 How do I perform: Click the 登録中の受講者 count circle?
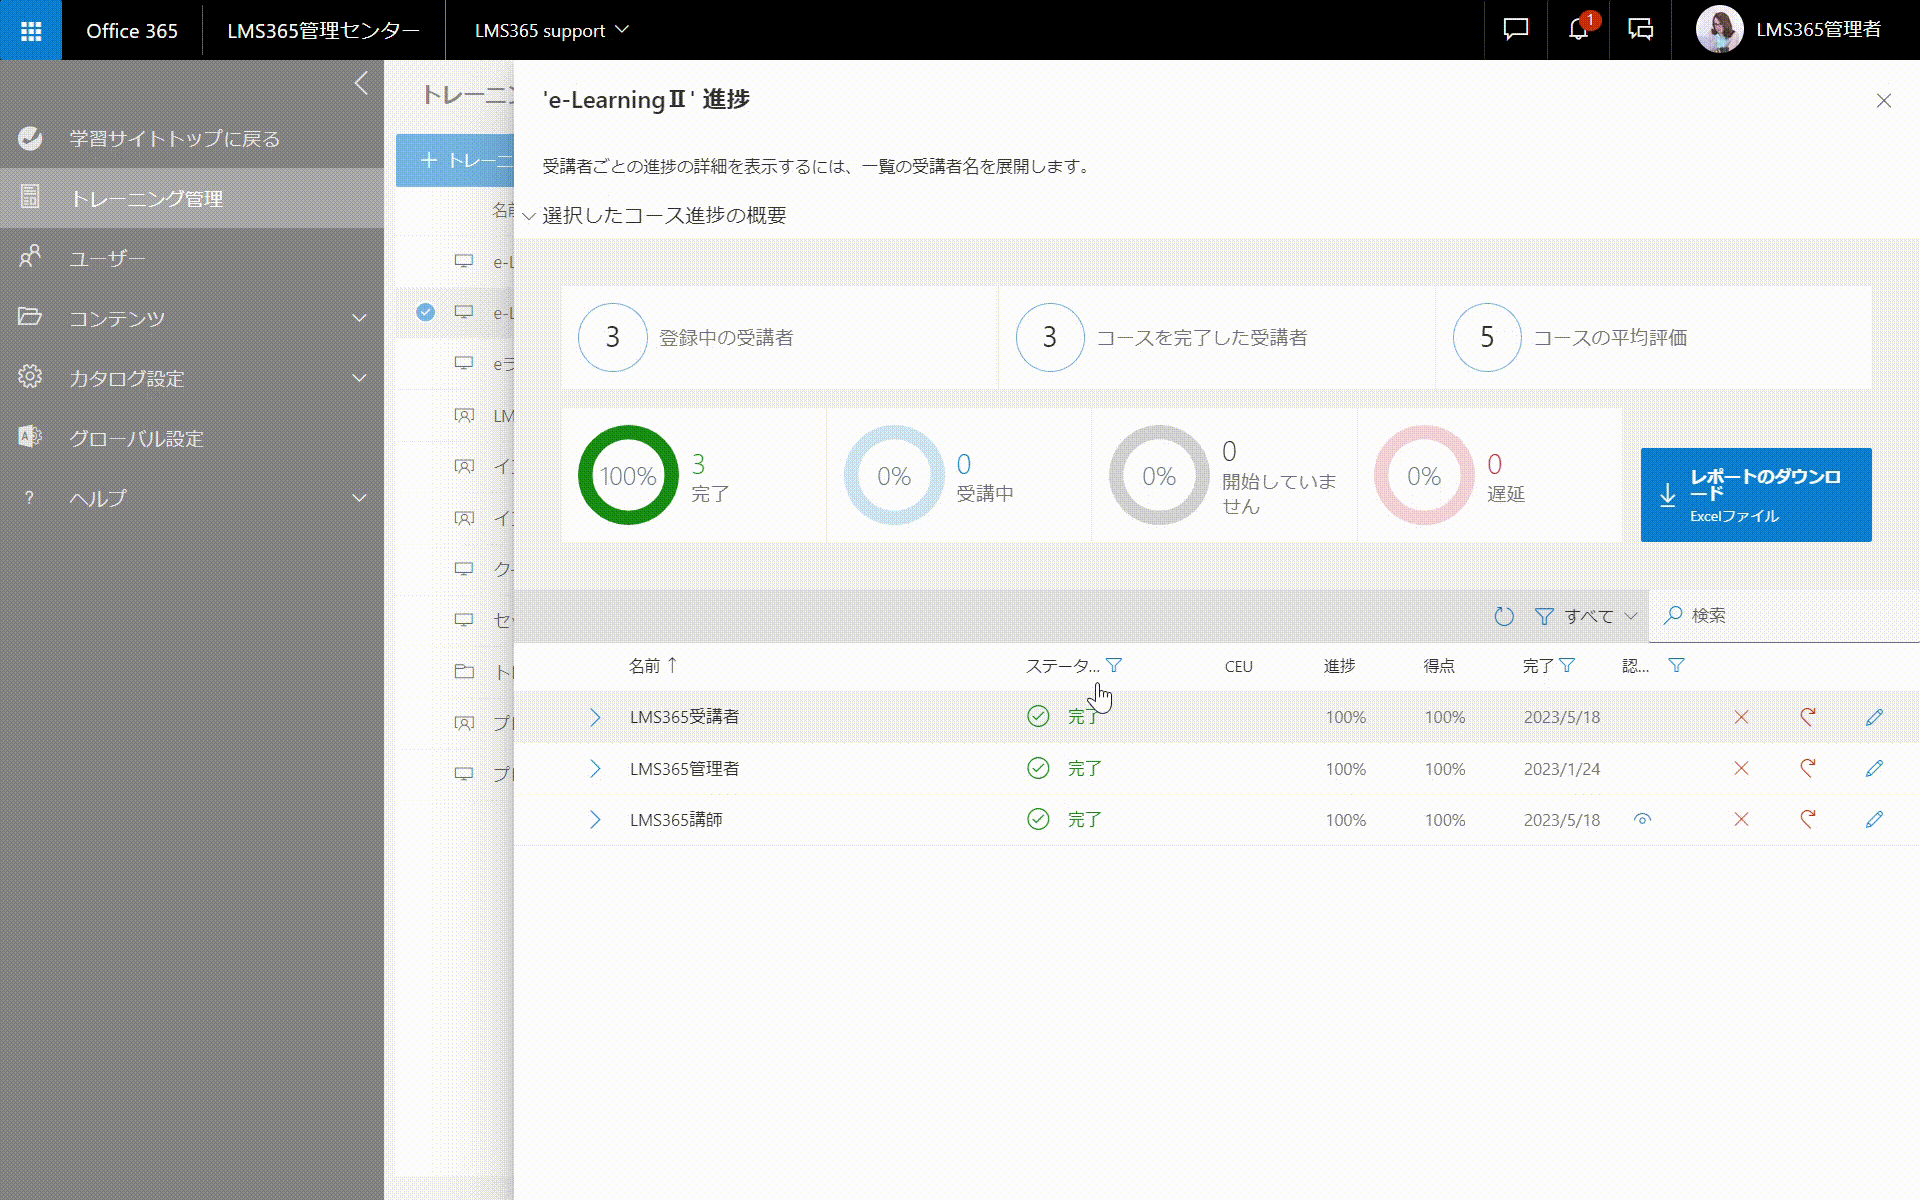click(x=613, y=337)
